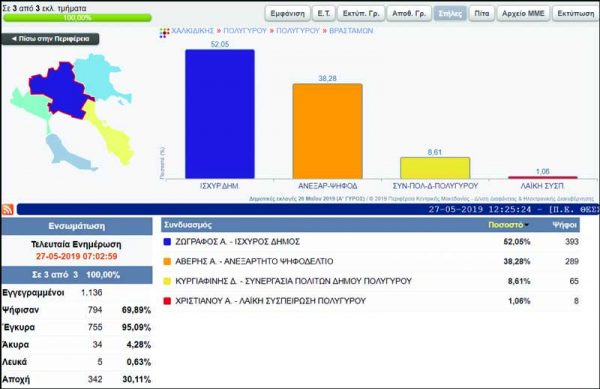Switch chart view to Πίτα
The image size is (600, 389).
click(x=482, y=13)
